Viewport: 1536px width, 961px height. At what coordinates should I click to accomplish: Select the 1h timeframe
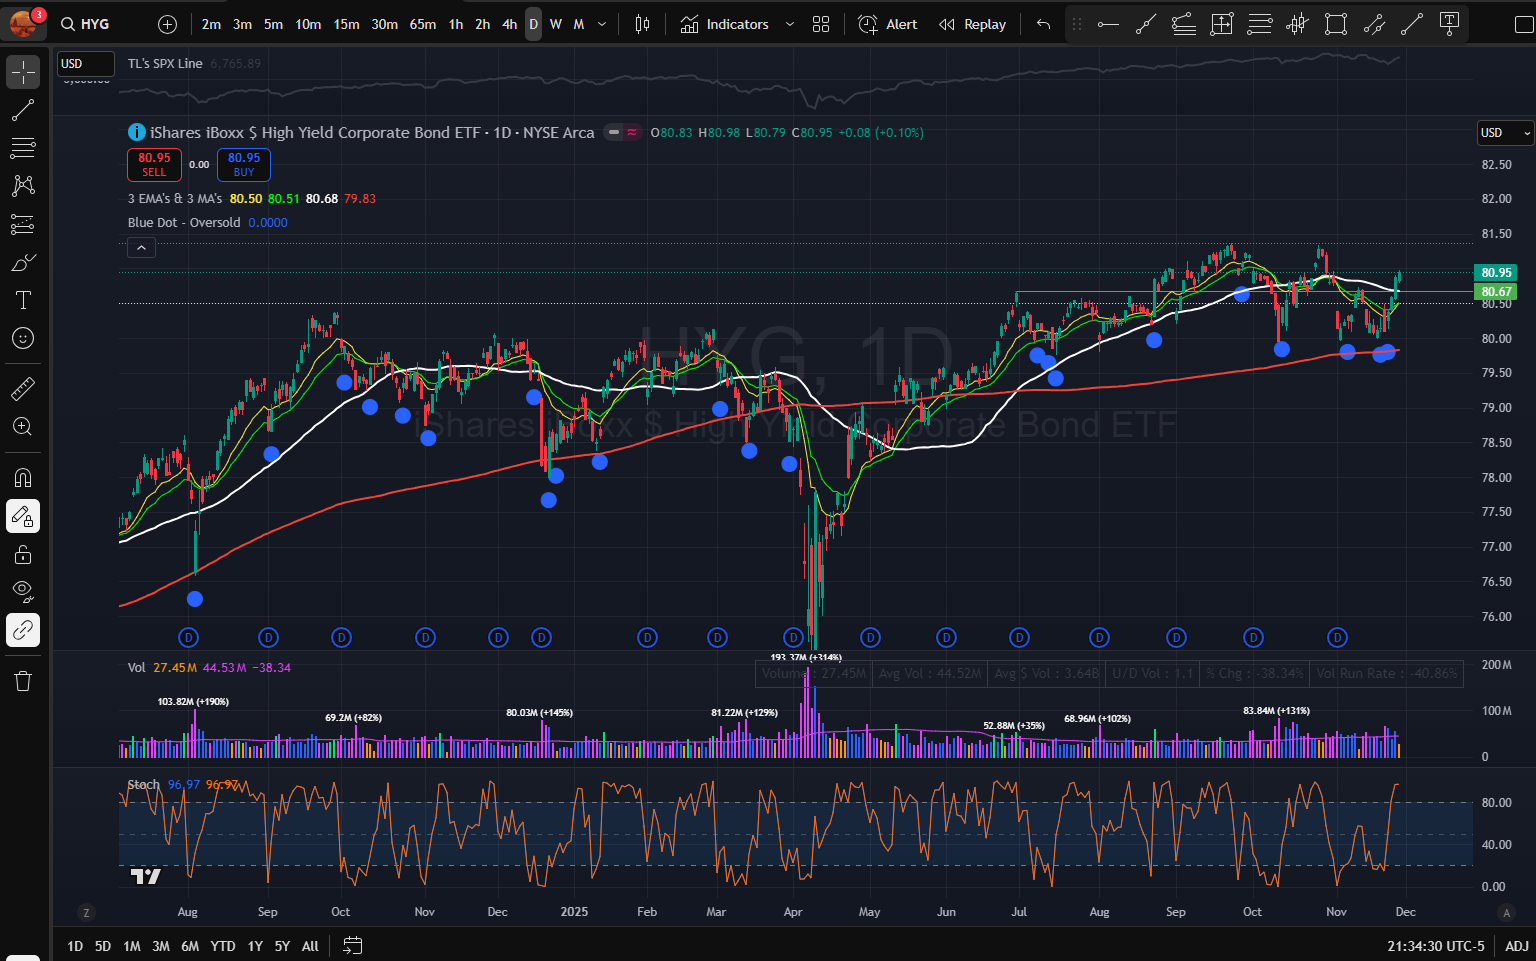456,24
